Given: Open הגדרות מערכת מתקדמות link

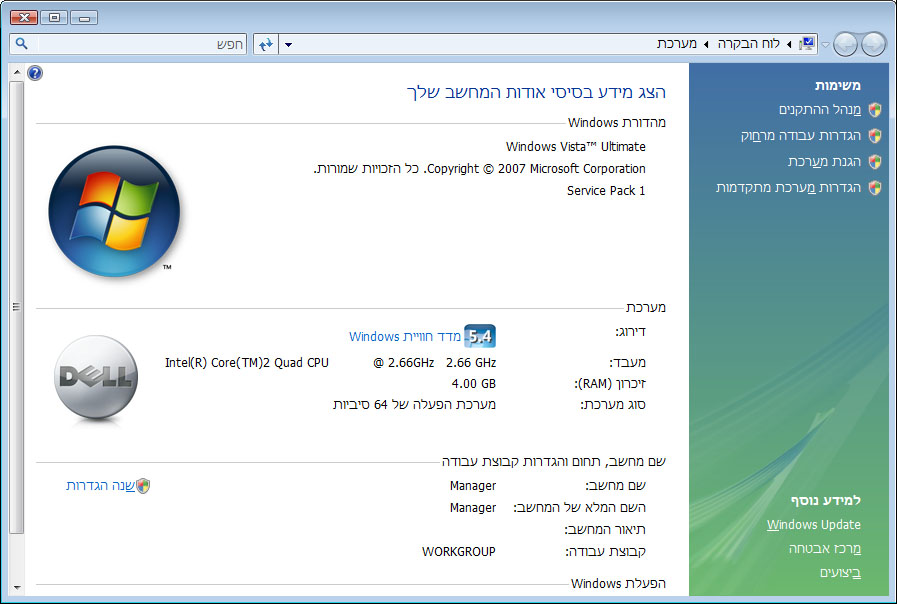Looking at the screenshot, I should 788,188.
